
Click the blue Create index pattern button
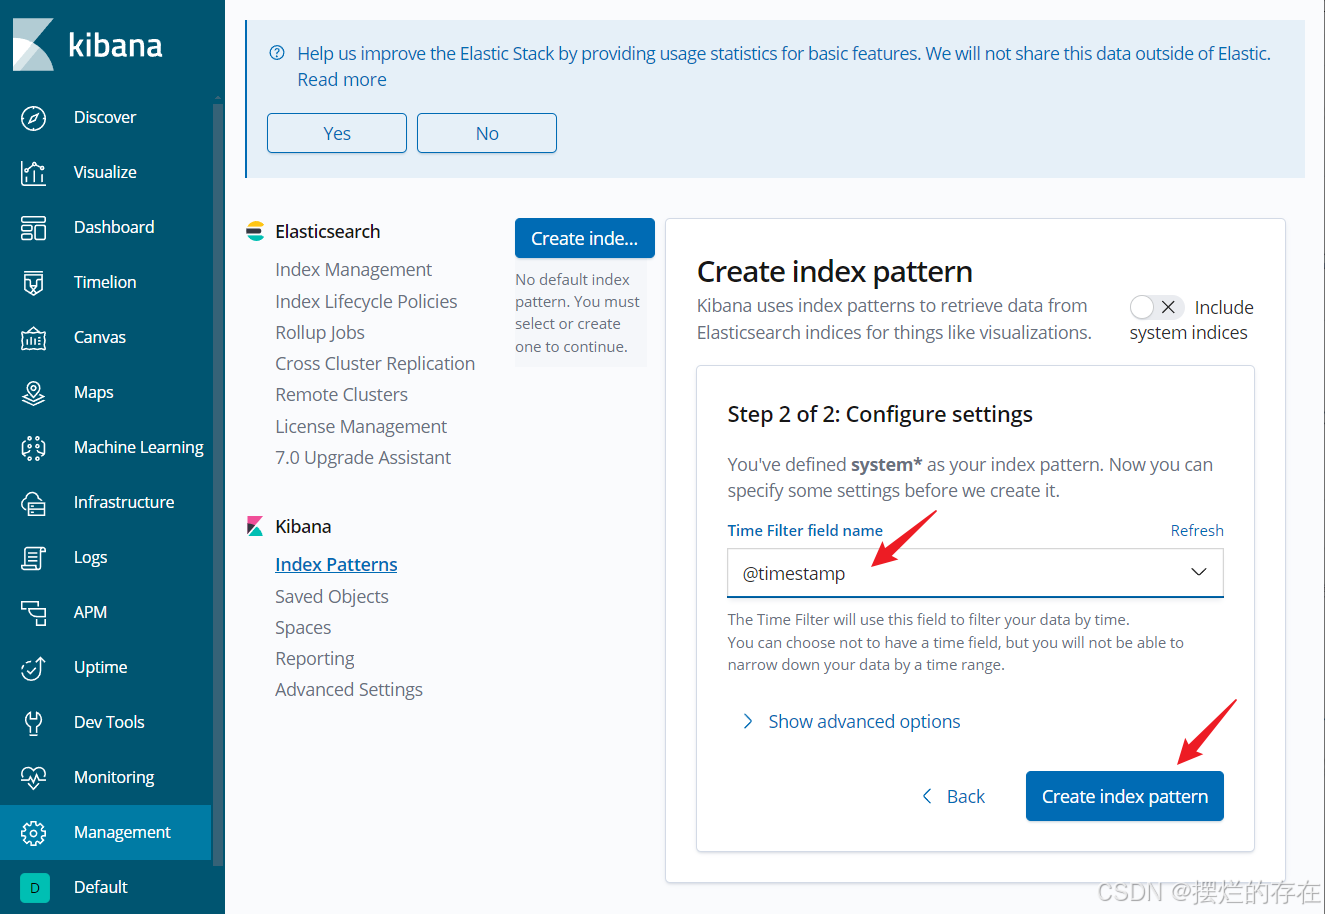(1125, 796)
